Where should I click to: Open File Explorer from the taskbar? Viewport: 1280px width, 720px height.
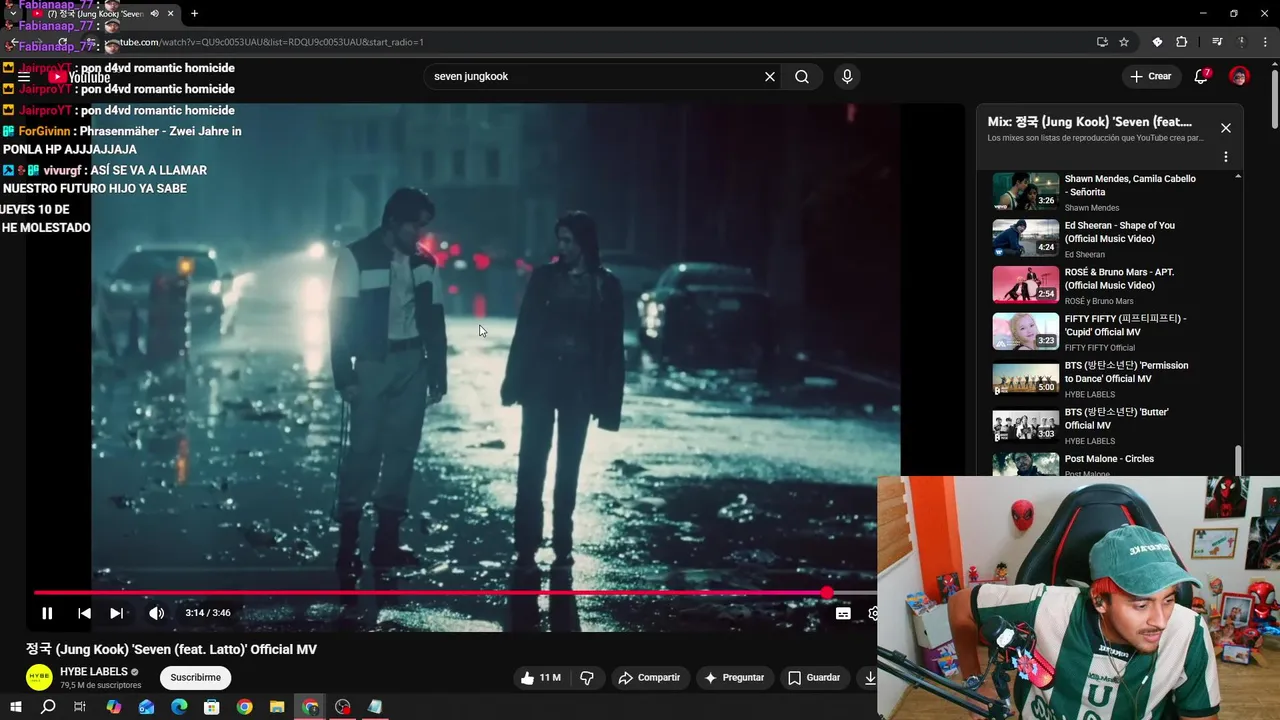pyautogui.click(x=277, y=707)
